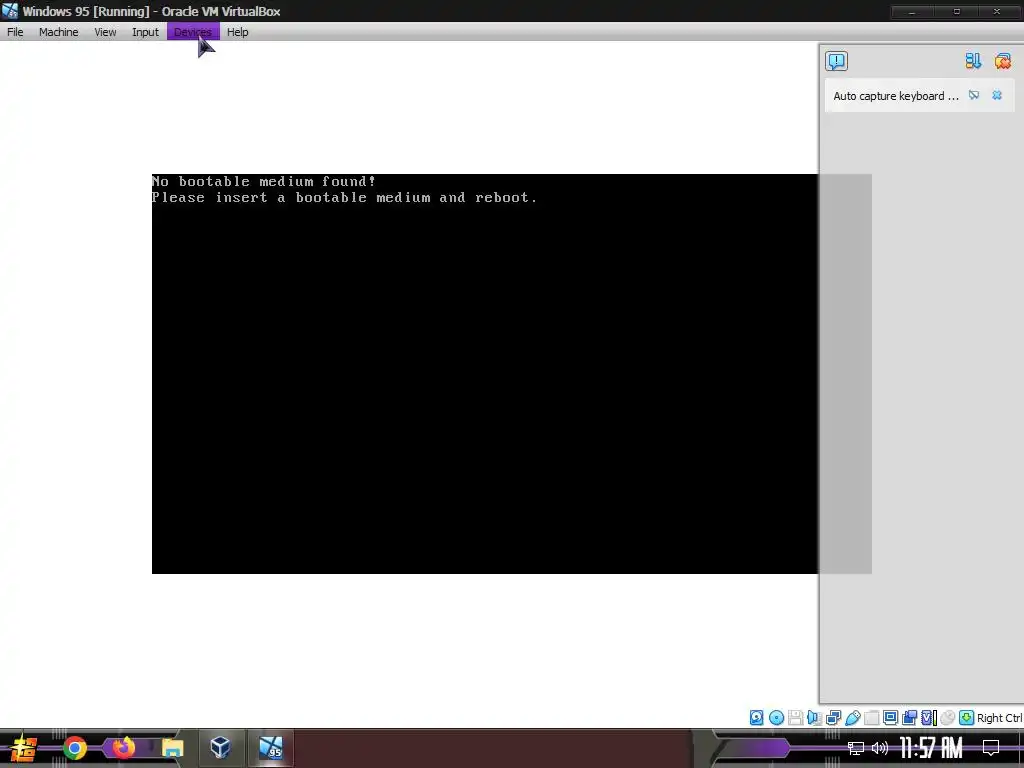Click the CPU virtualization V status icon
Screen dimensions: 1024x768
tap(929, 718)
